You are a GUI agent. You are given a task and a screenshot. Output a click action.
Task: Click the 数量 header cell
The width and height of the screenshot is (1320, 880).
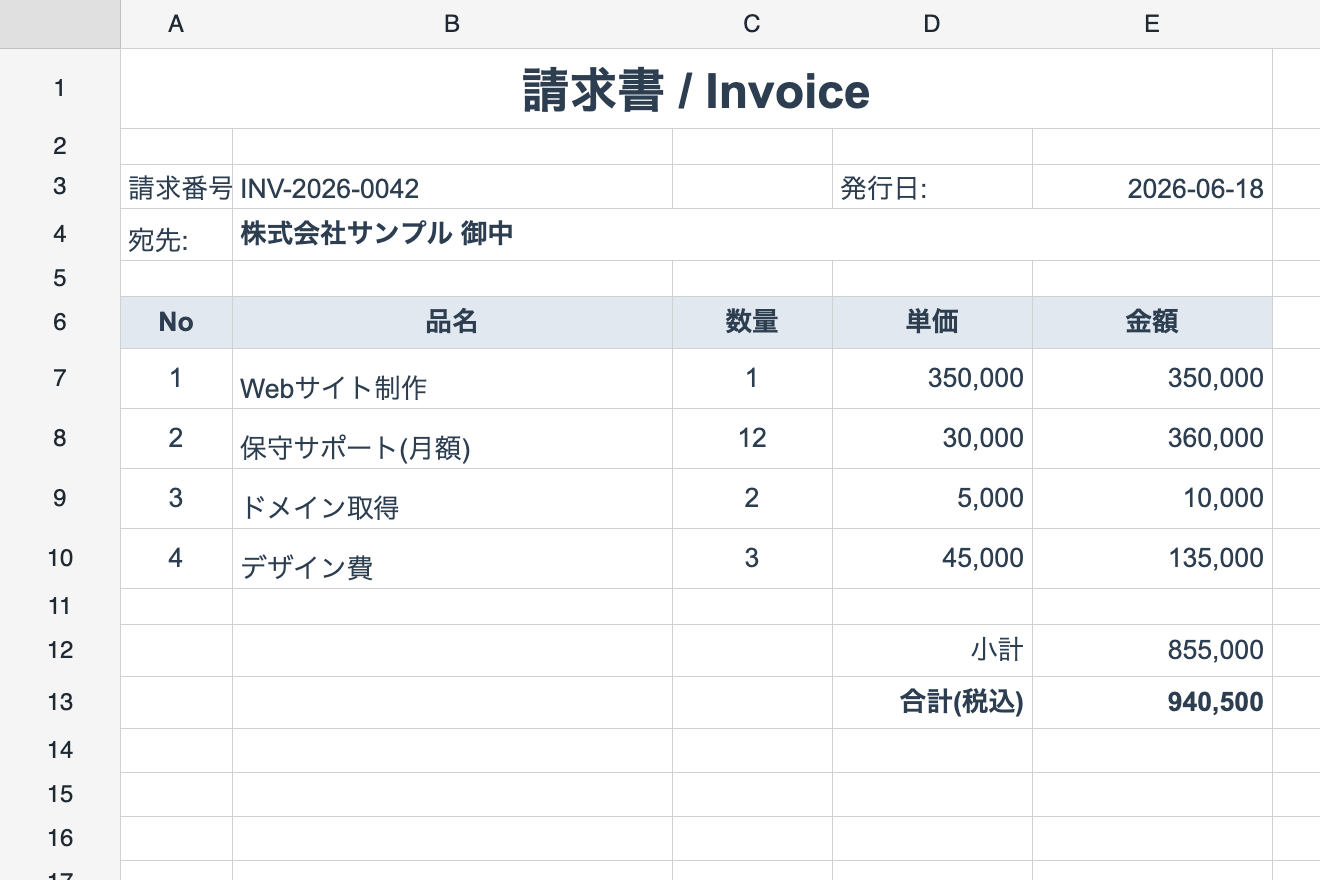752,322
